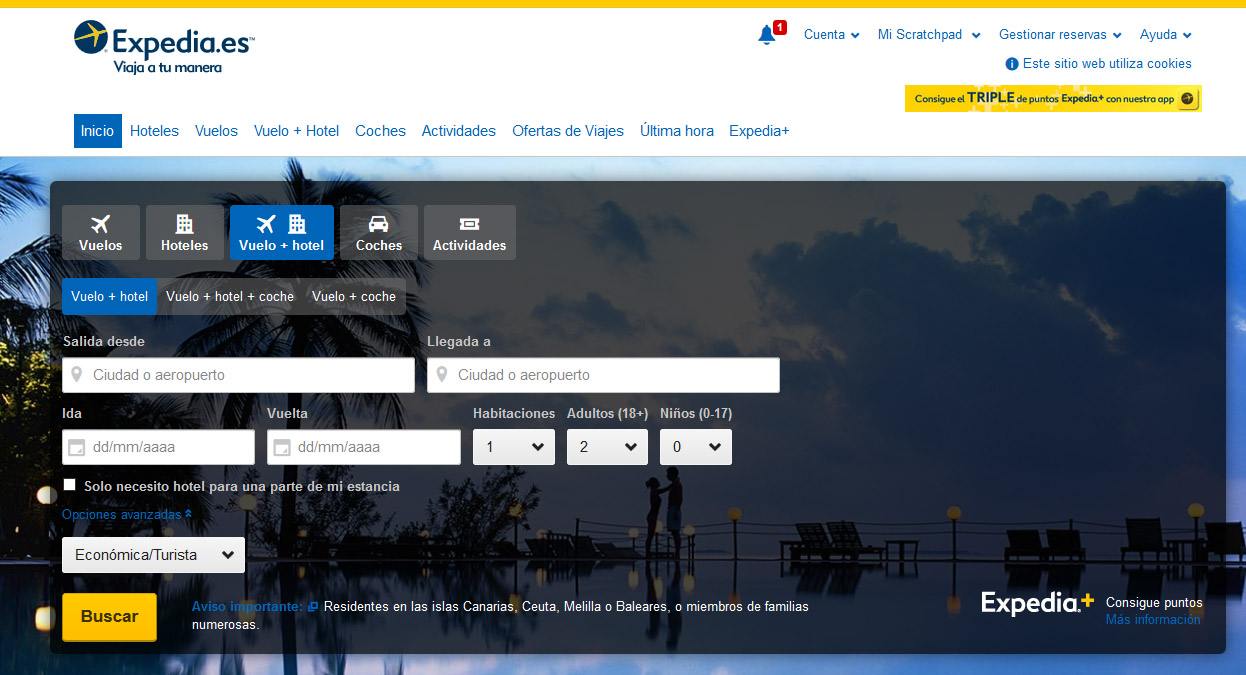
Task: Click the cookies info icon
Action: tap(1011, 64)
